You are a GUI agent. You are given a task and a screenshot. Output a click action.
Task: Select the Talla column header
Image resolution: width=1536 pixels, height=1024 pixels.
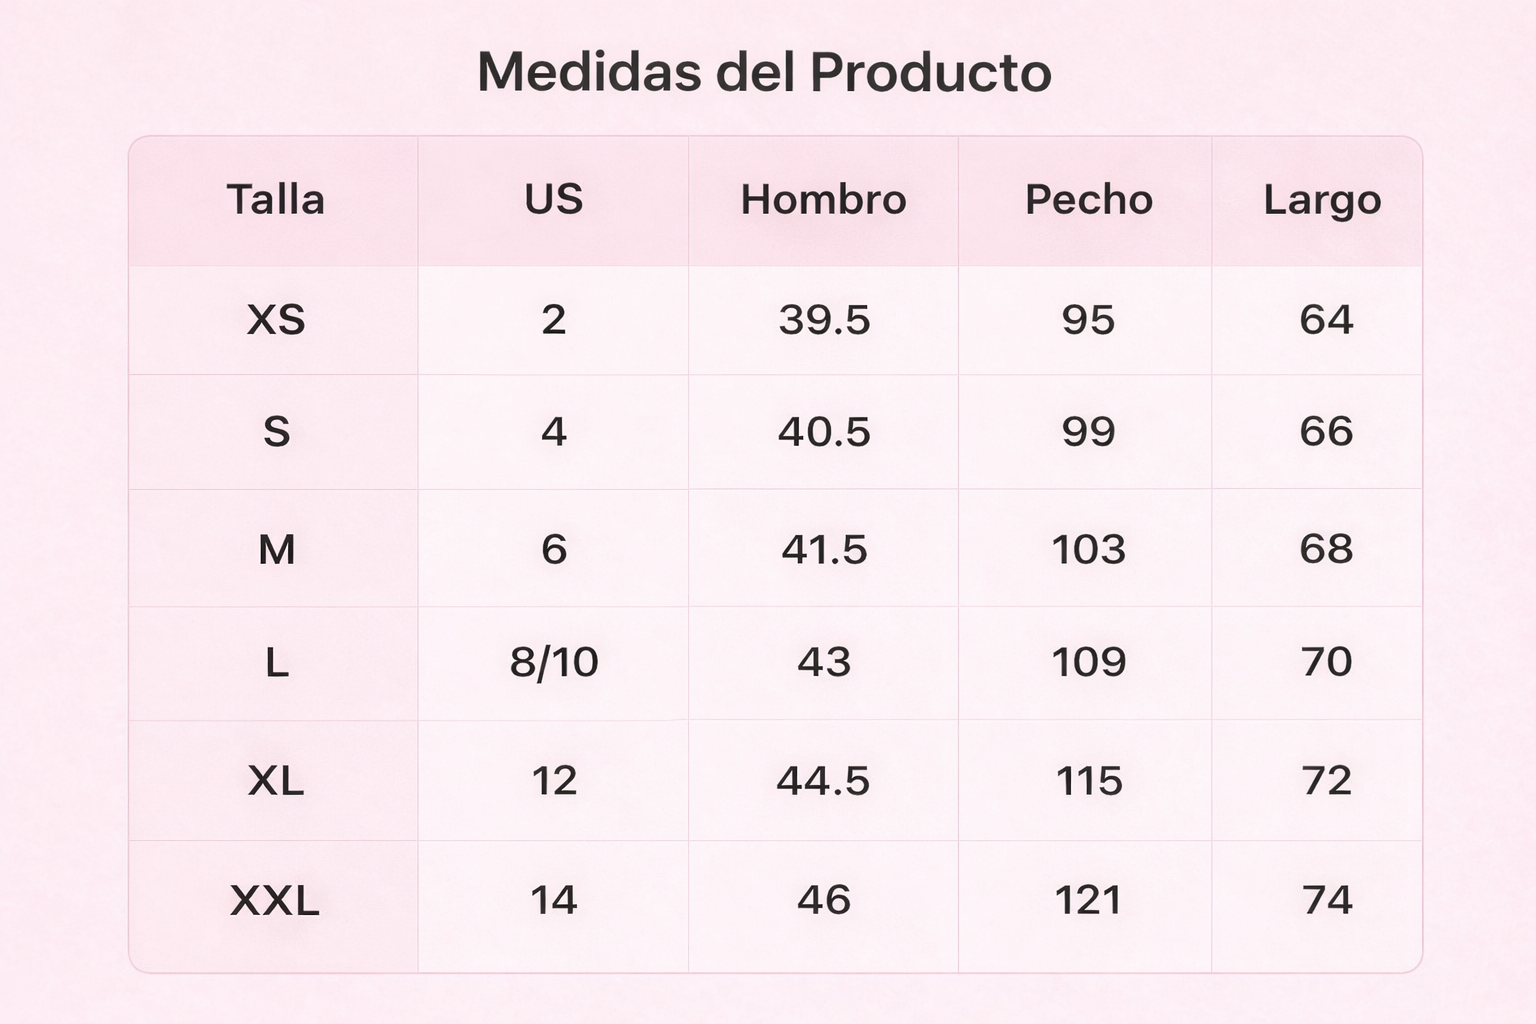pos(275,200)
